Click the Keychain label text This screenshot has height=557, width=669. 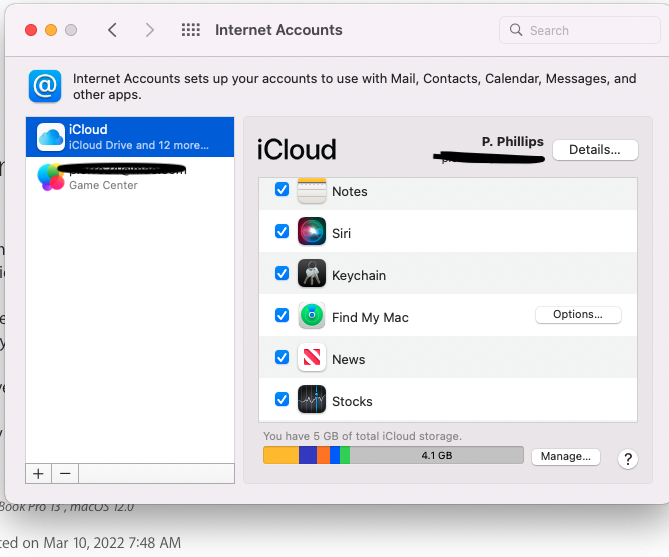click(x=359, y=276)
